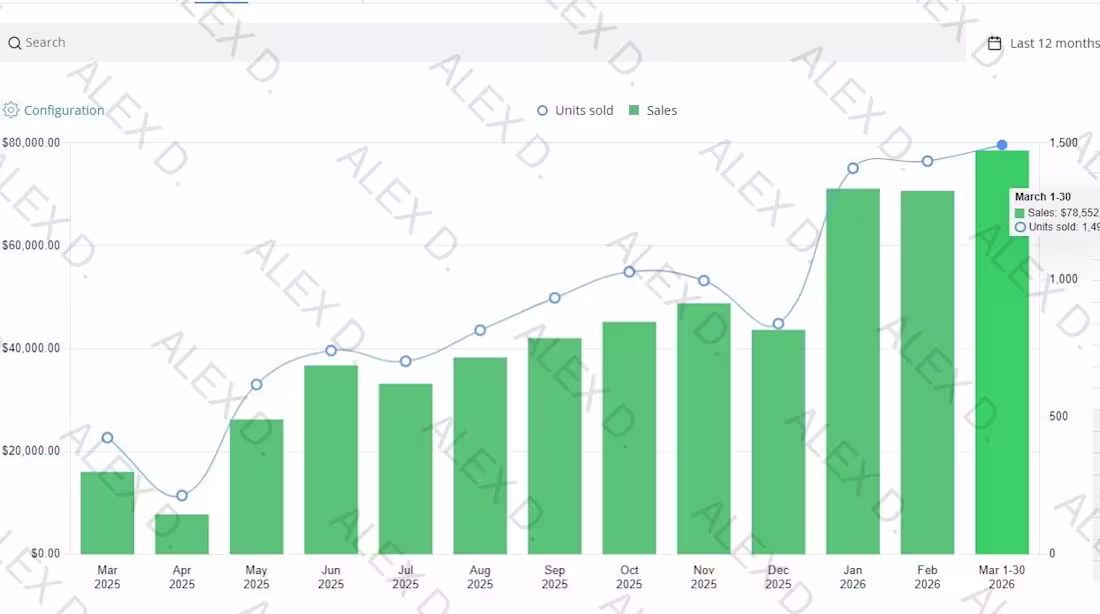Select the May 2025 sales bar
This screenshot has width=1100, height=614.
(x=256, y=486)
